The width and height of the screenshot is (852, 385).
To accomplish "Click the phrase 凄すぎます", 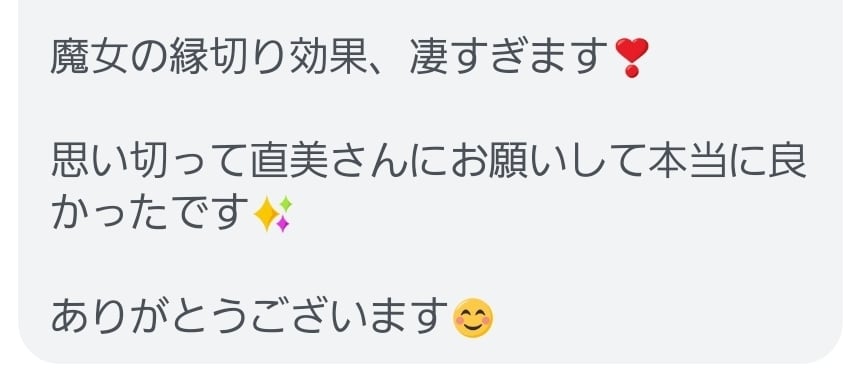I will [511, 56].
